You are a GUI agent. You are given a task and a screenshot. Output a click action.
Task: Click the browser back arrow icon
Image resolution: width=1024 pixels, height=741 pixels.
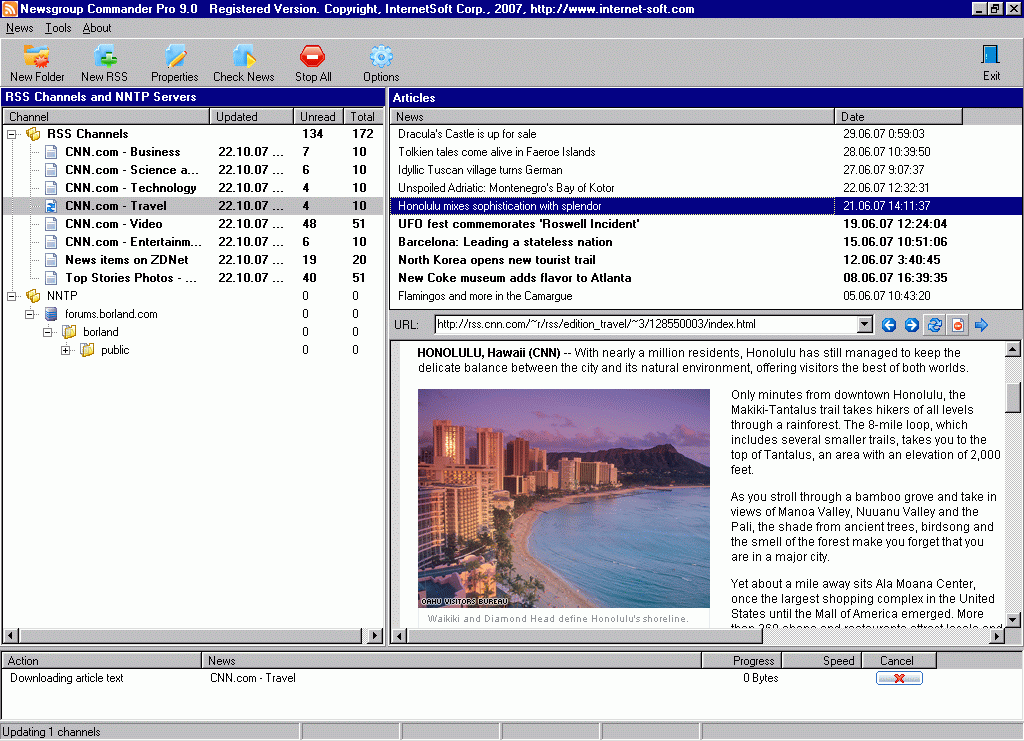click(x=888, y=324)
